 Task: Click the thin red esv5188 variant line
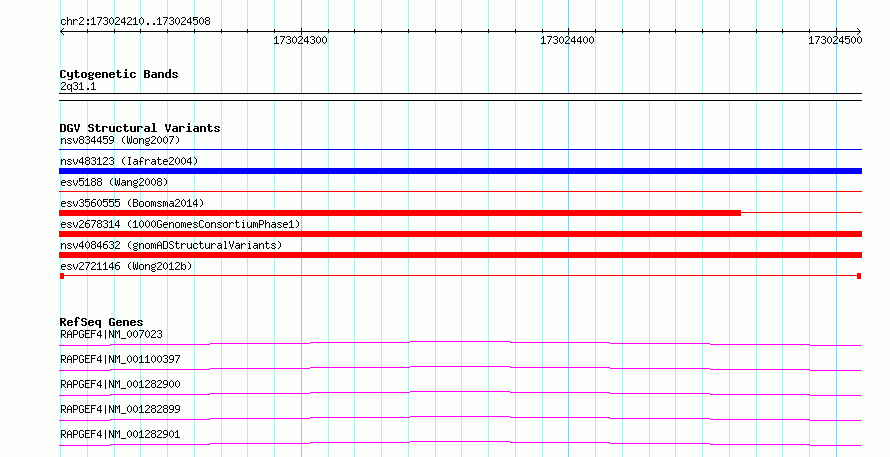coord(460,192)
